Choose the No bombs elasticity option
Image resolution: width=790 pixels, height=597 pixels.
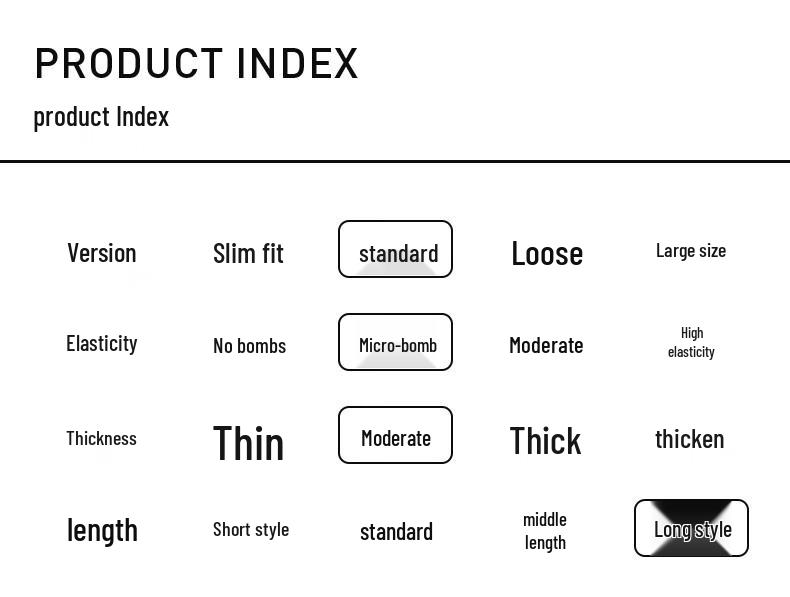click(x=249, y=346)
